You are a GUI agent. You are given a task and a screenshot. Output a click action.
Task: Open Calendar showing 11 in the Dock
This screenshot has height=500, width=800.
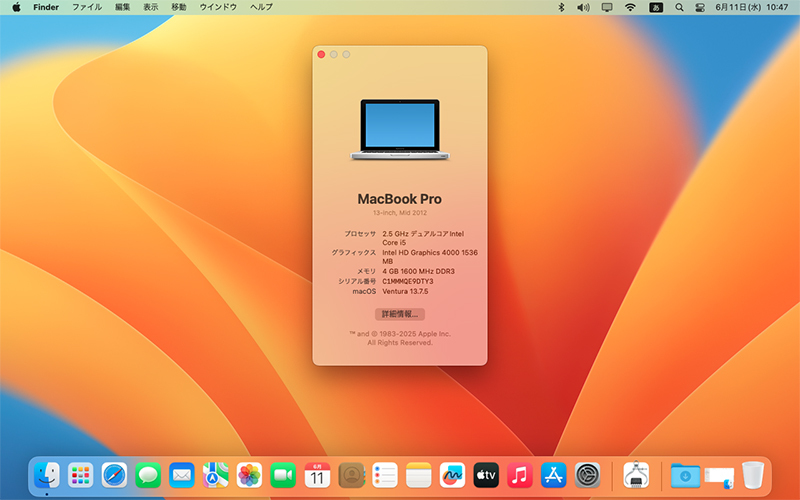317,476
